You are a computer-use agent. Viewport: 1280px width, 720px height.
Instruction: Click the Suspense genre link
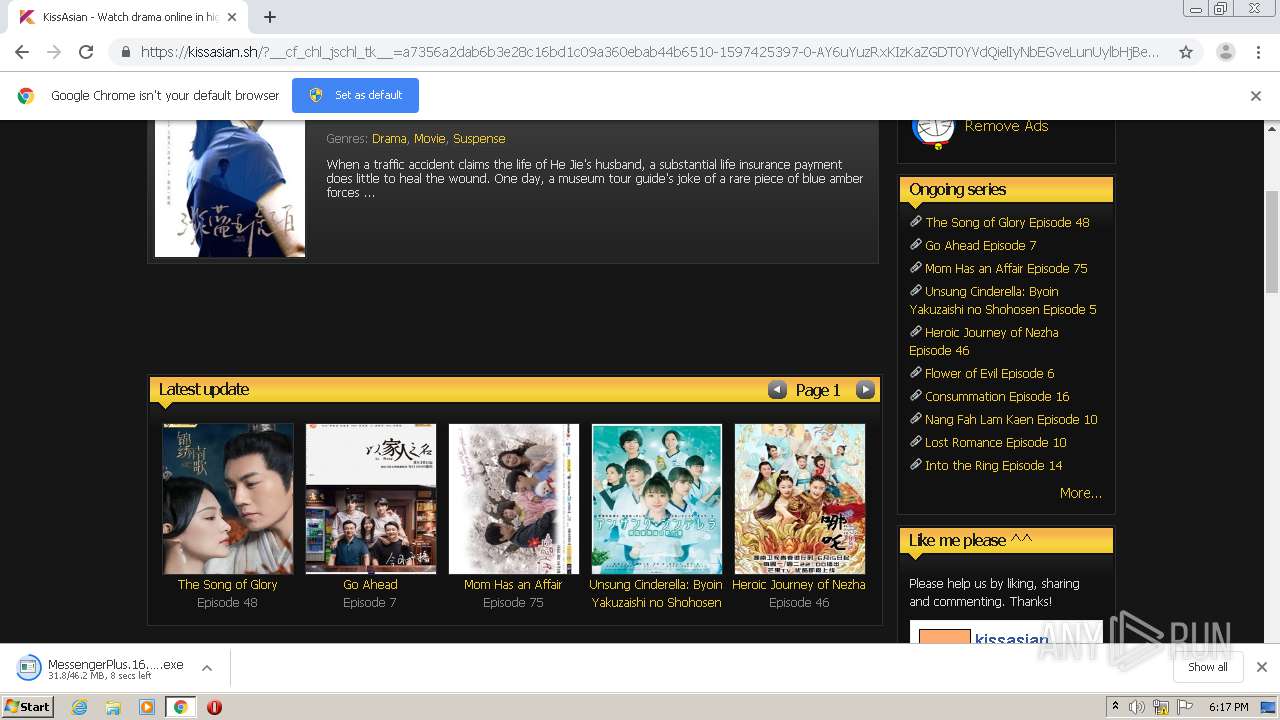[479, 138]
